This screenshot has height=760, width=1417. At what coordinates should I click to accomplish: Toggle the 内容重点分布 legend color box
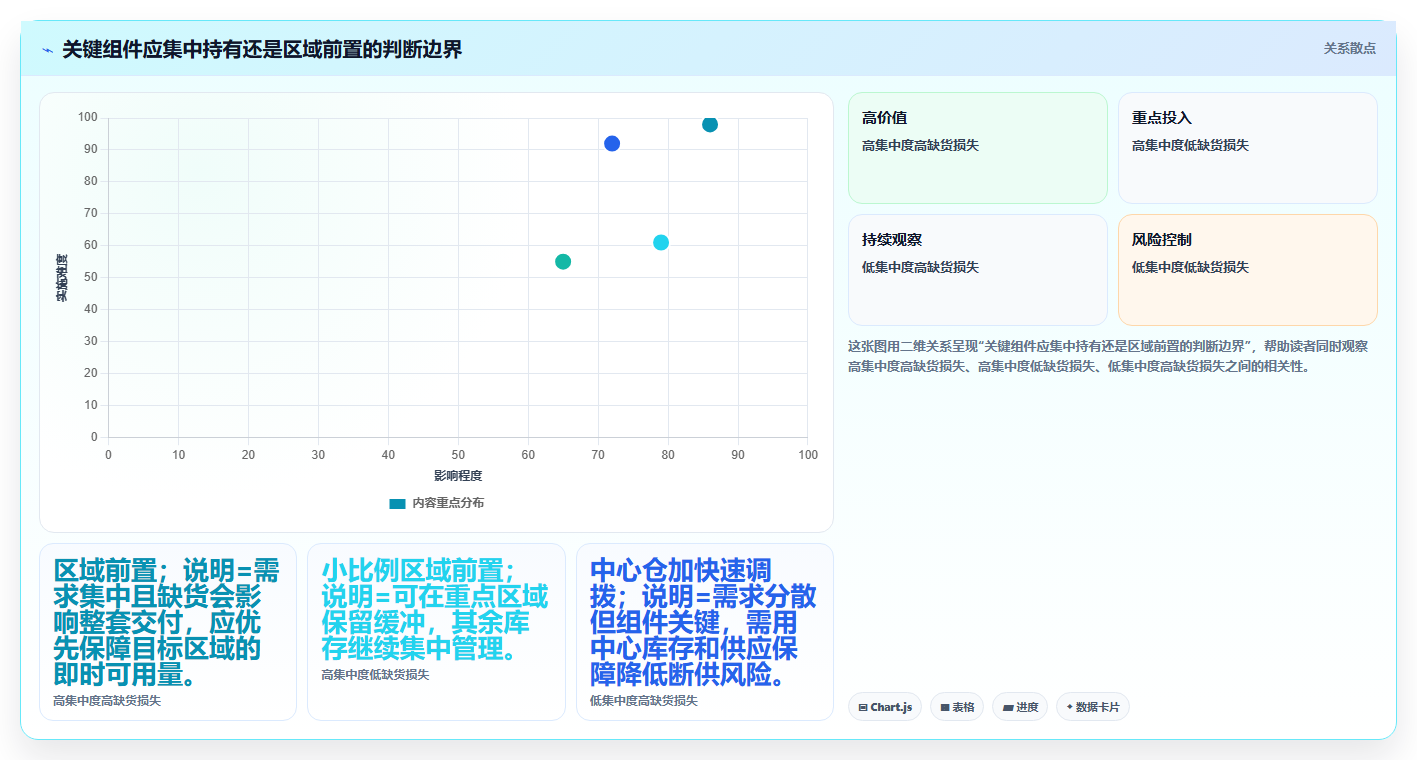[397, 503]
